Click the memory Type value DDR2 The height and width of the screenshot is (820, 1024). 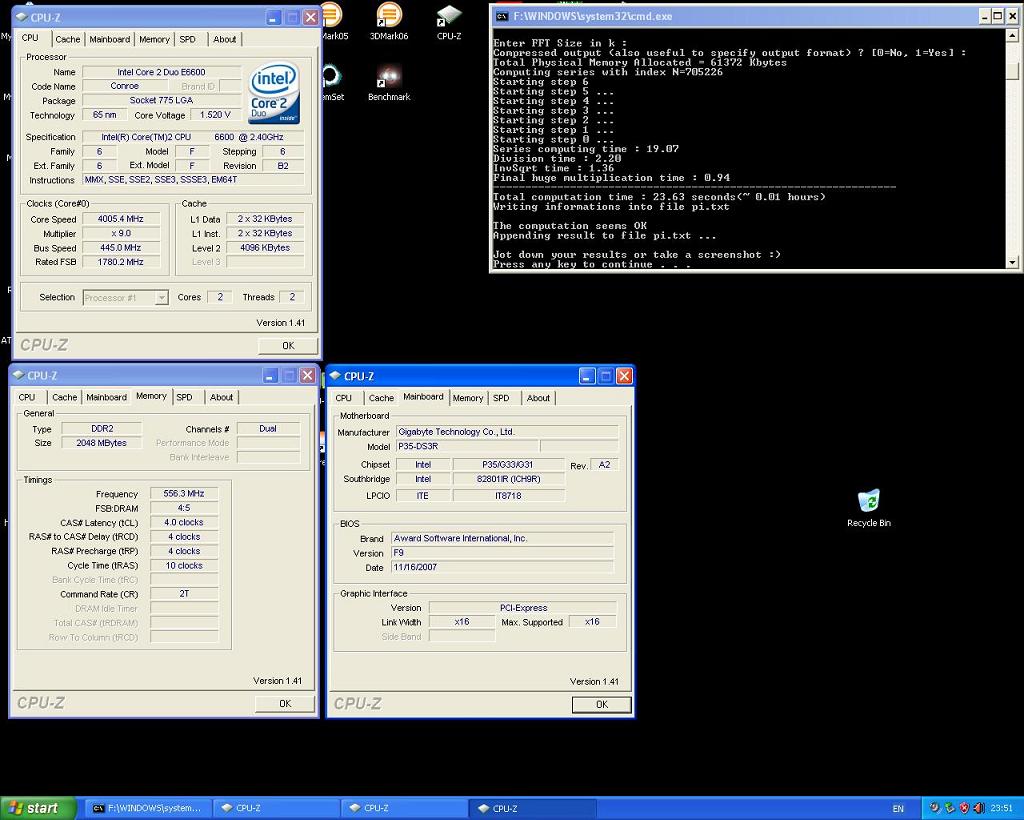(x=102, y=428)
